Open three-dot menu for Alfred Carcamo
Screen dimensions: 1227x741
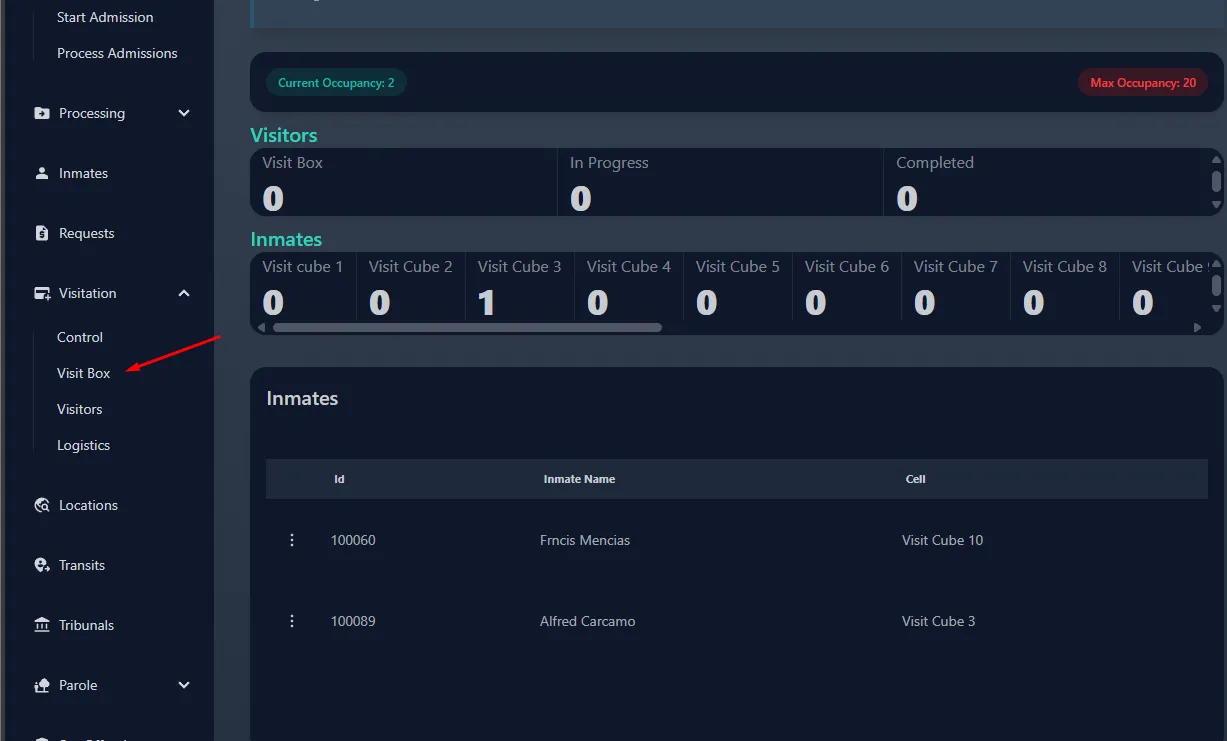click(x=292, y=621)
